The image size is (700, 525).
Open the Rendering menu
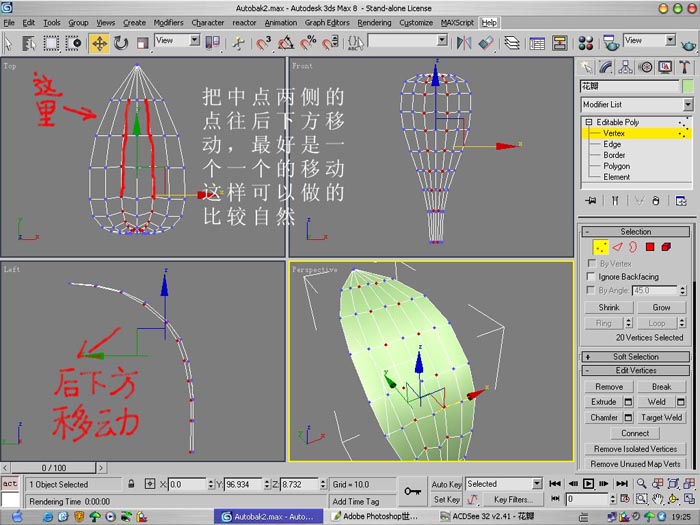pos(374,22)
